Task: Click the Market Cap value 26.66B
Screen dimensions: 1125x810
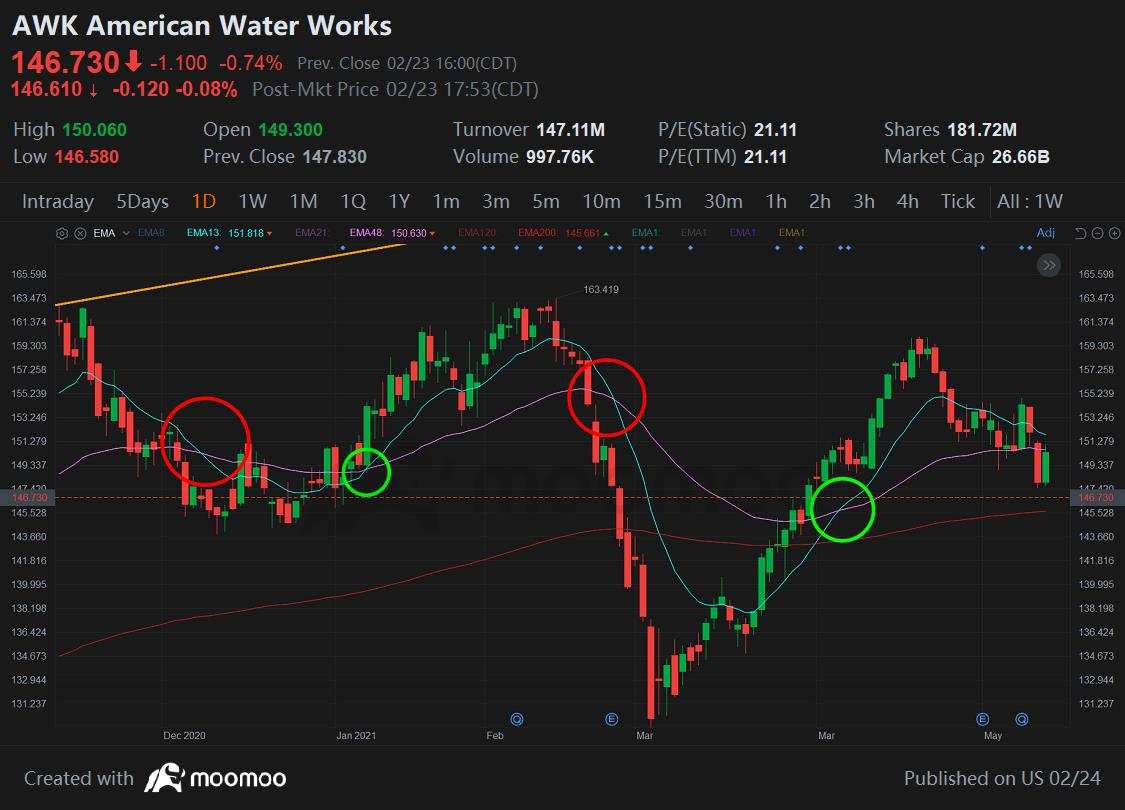Action: [1021, 156]
